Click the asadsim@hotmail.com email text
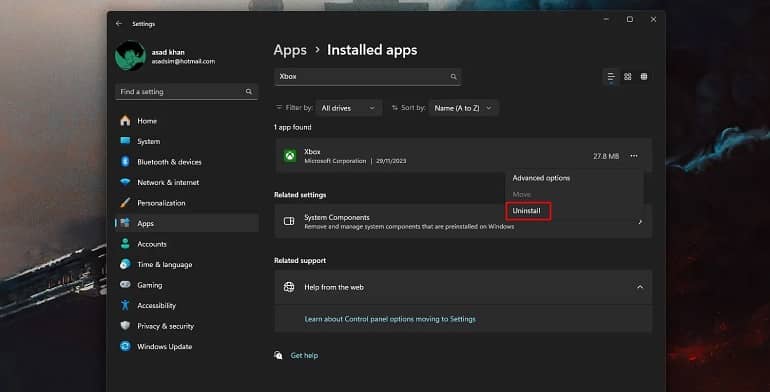This screenshot has width=770, height=392. click(x=183, y=61)
